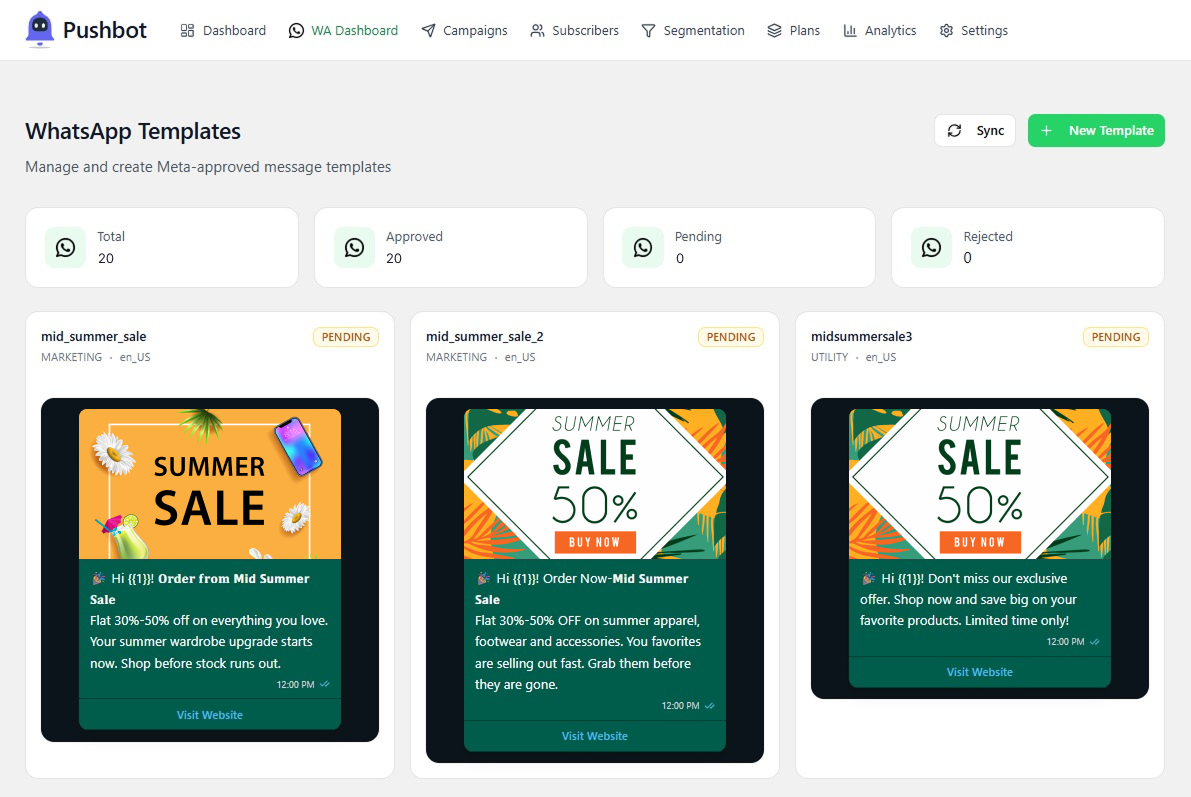Click PENDING badge on mid_summer_sale card
The image size is (1191, 797).
point(346,337)
